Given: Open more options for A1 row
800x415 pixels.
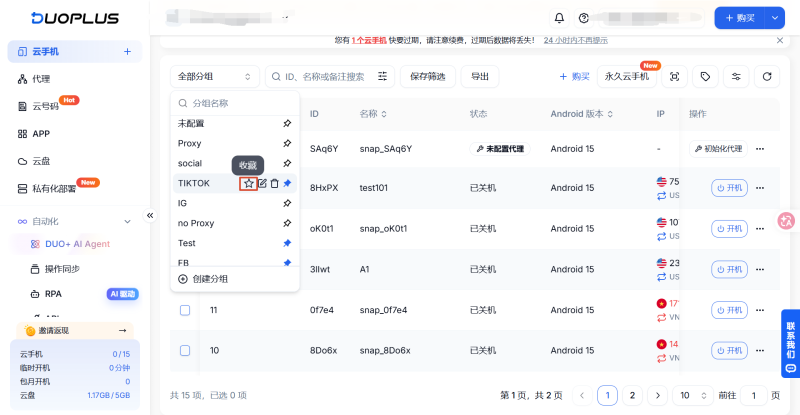Looking at the screenshot, I should point(760,270).
